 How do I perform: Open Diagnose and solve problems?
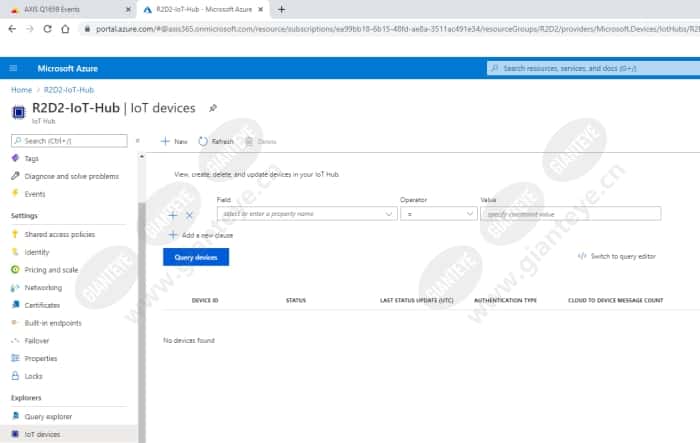coord(71,176)
